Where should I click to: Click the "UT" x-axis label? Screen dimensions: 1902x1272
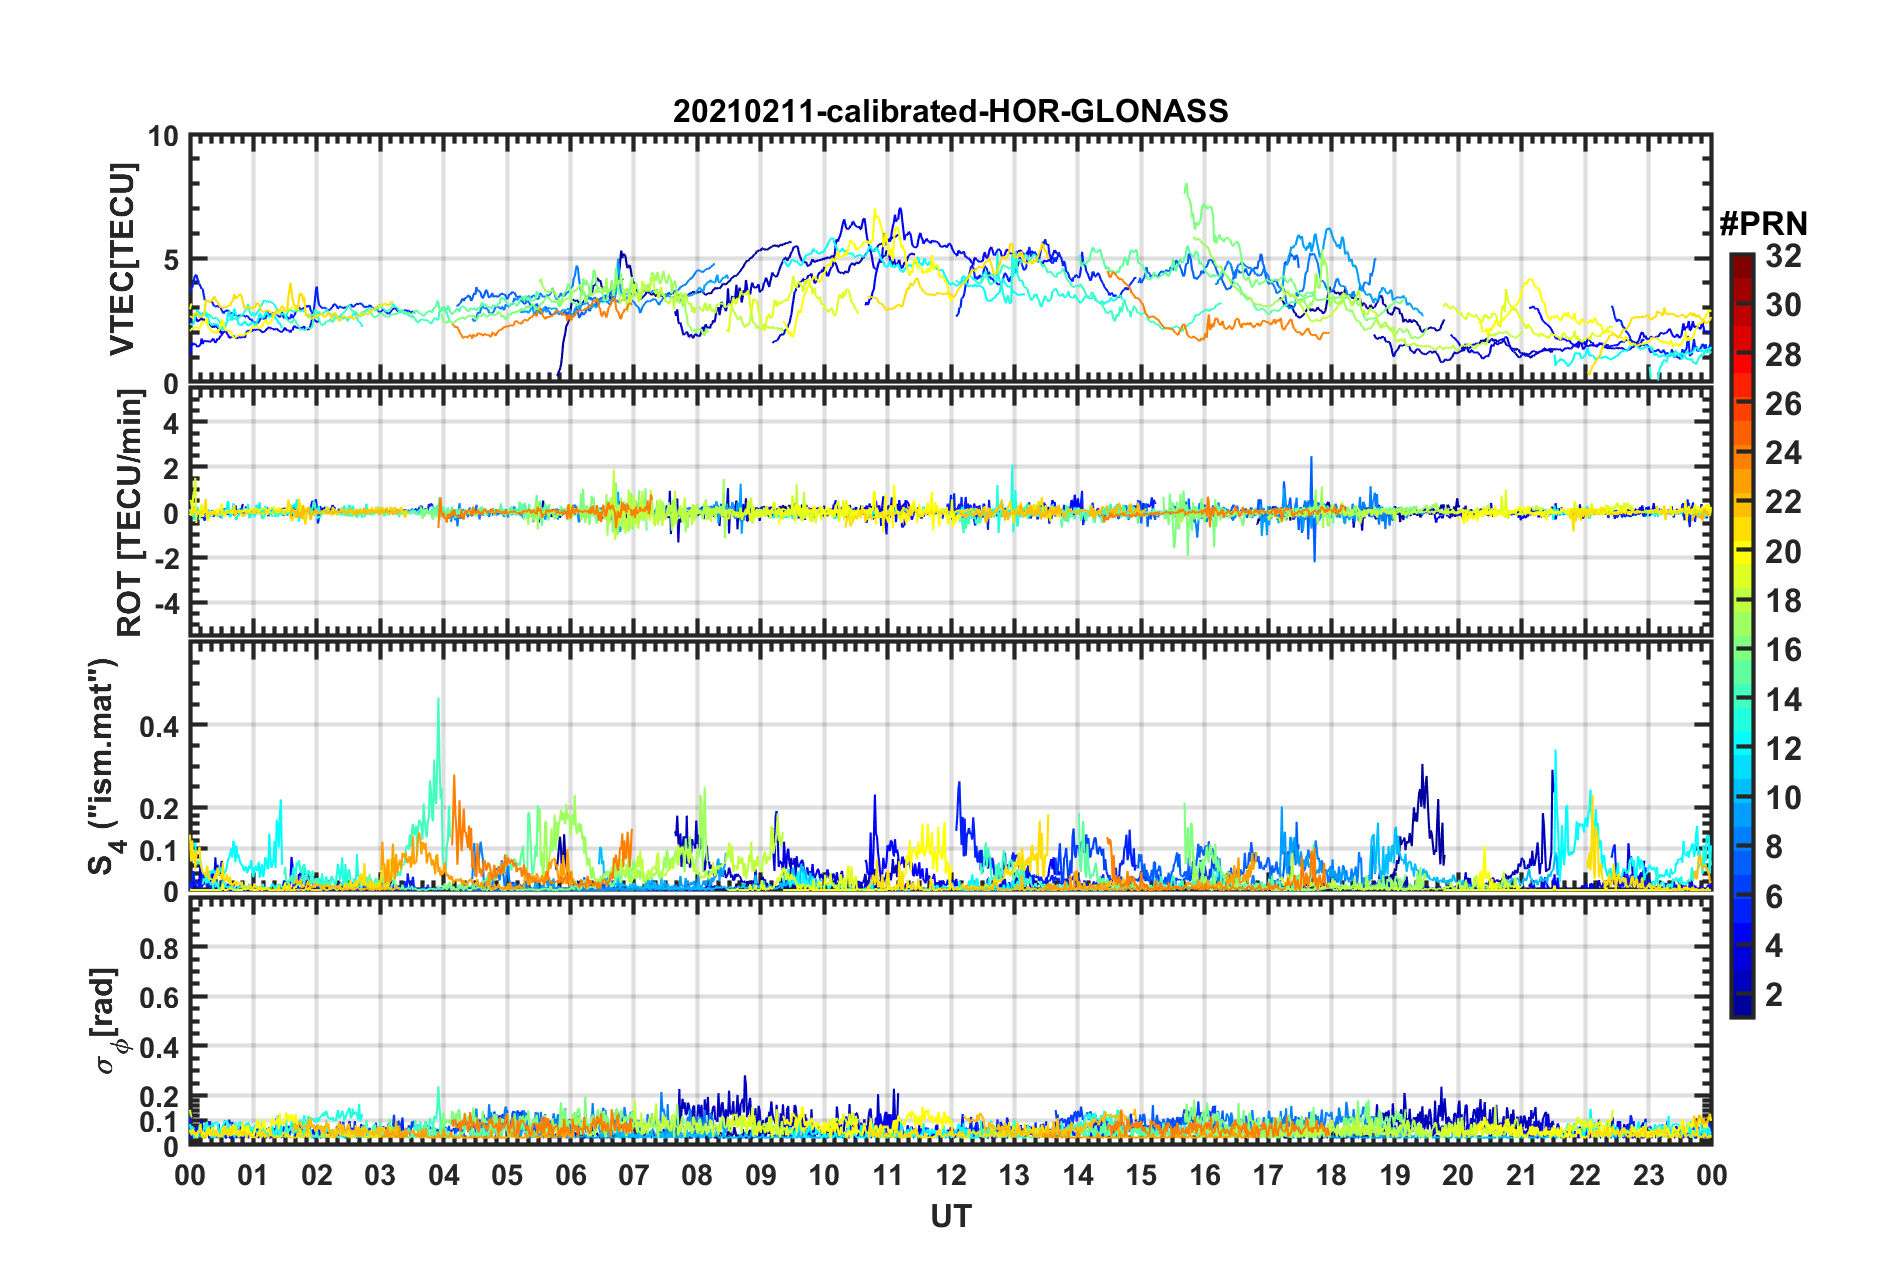[x=950, y=1216]
